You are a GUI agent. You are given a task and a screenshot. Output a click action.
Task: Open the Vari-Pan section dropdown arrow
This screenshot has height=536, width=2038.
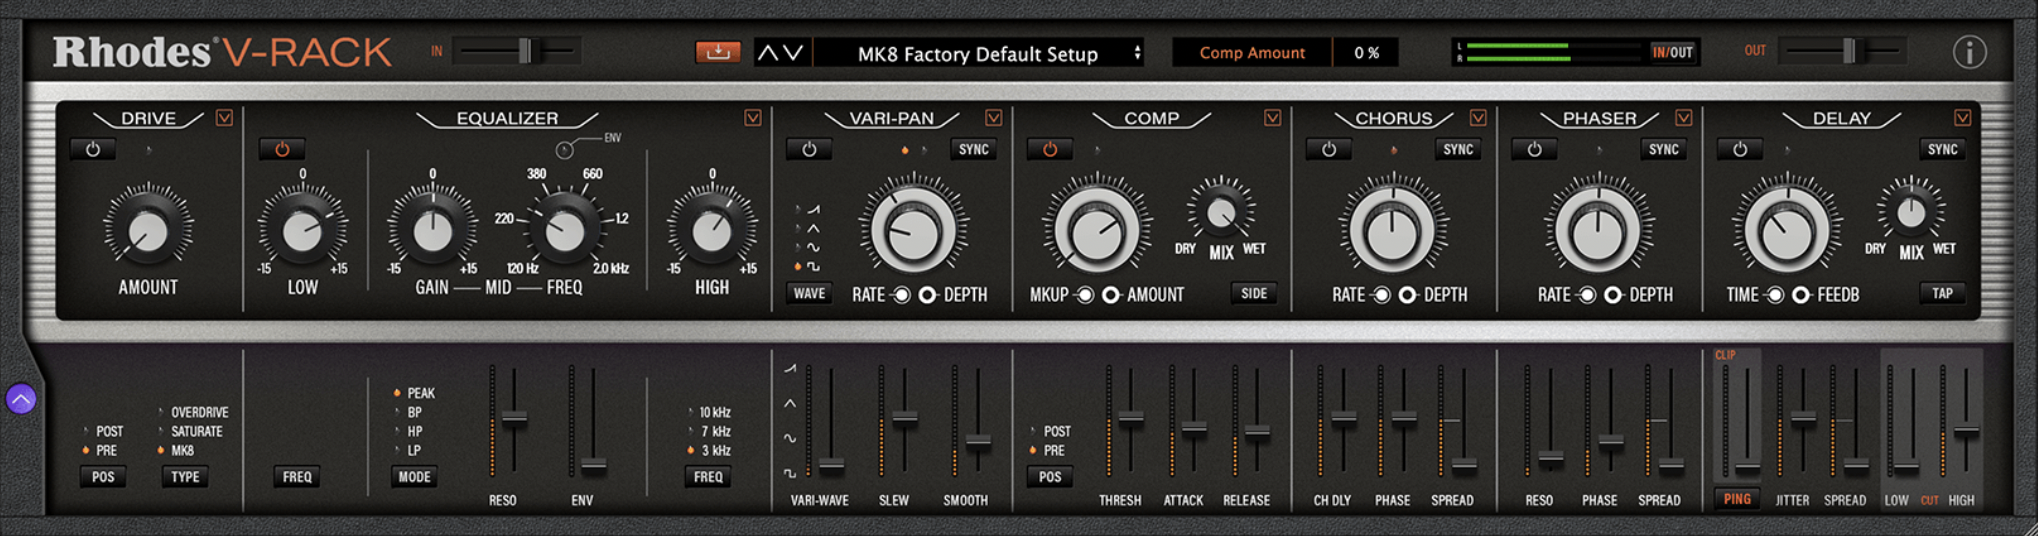point(993,118)
